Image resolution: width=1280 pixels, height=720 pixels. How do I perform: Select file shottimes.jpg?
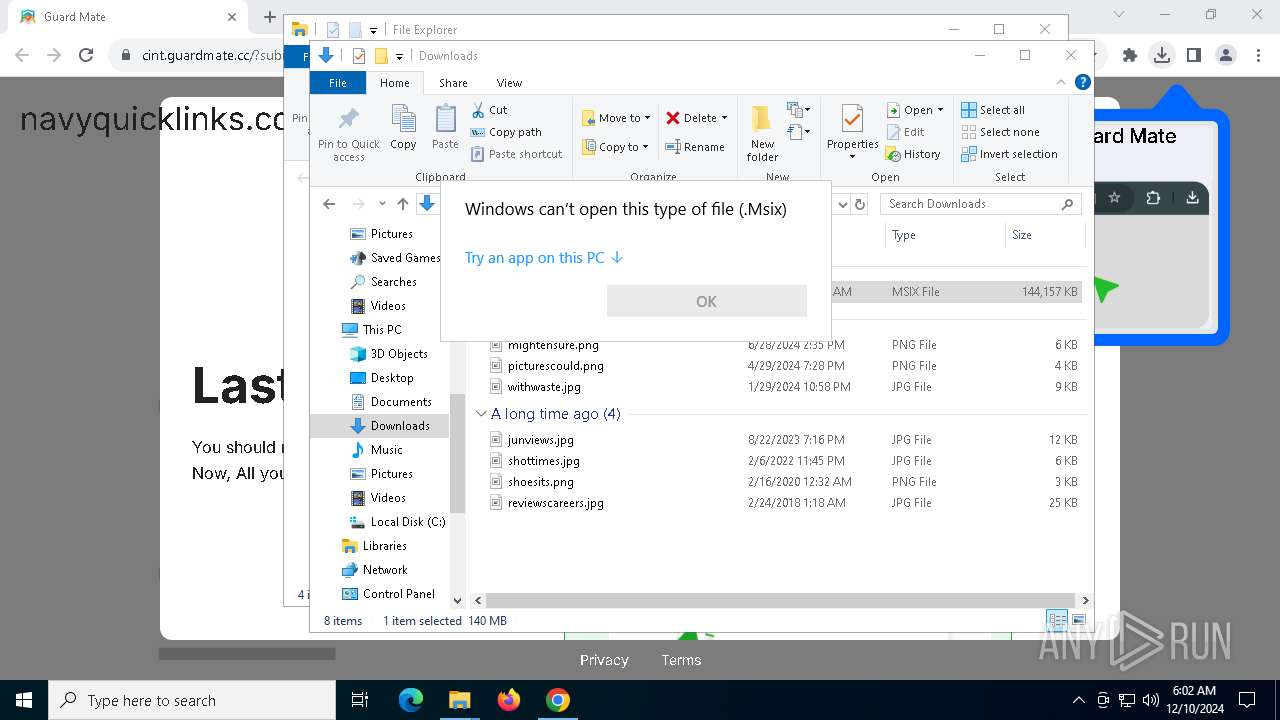[543, 461]
